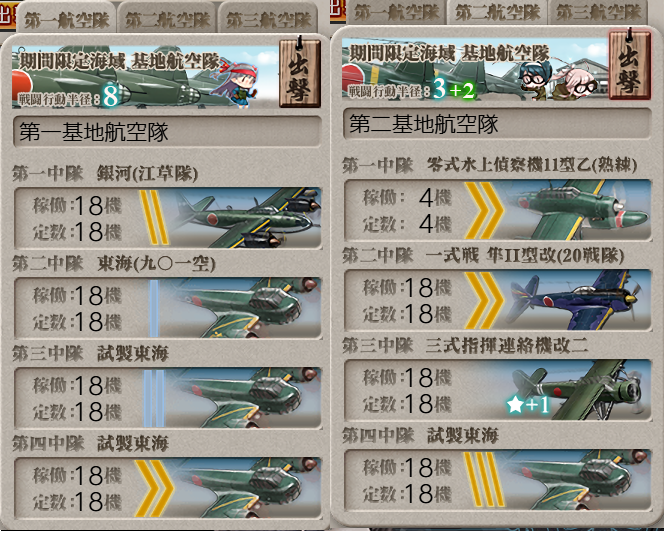Switch to the left 第一航空隊 tab
Viewport: 664px width, 535px height.
(66, 18)
